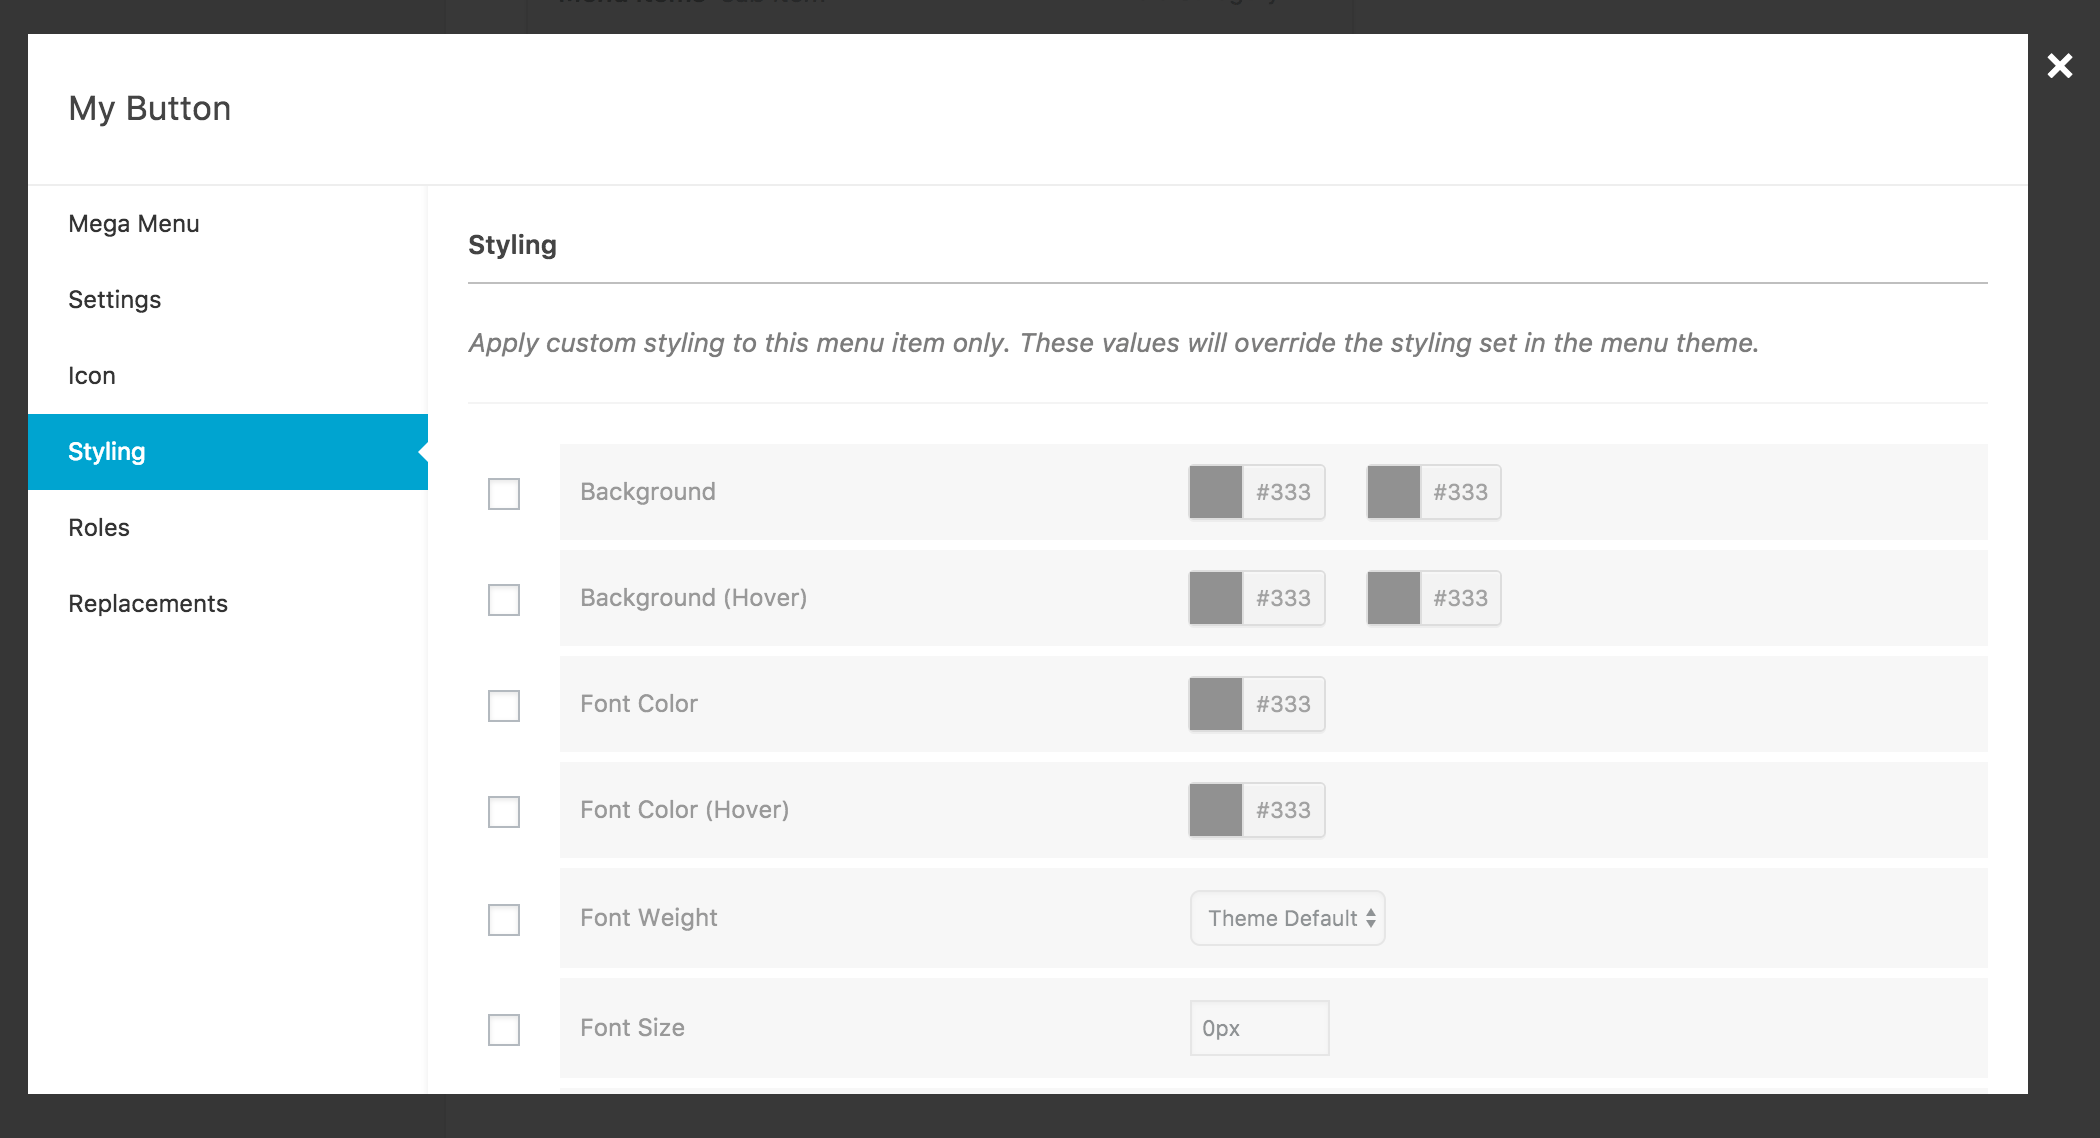This screenshot has width=2100, height=1138.
Task: Switch to the Replacements tab
Action: [147, 603]
